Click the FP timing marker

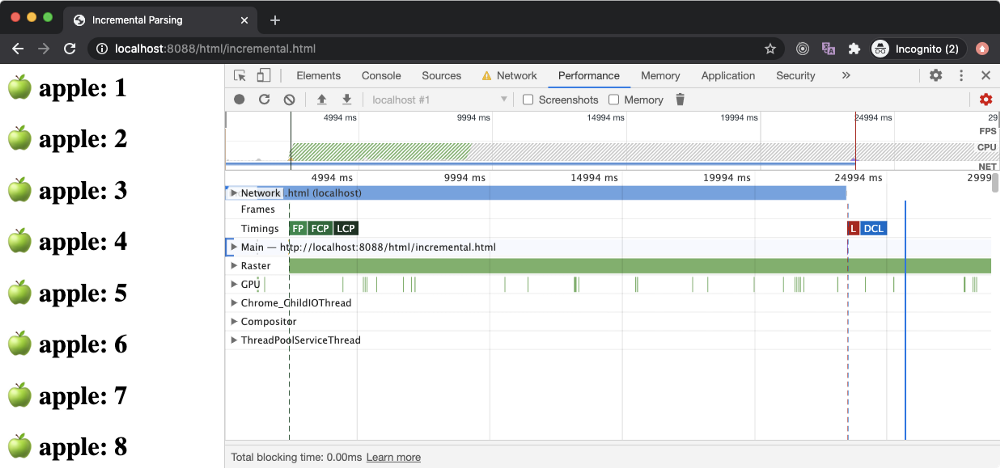[x=298, y=228]
